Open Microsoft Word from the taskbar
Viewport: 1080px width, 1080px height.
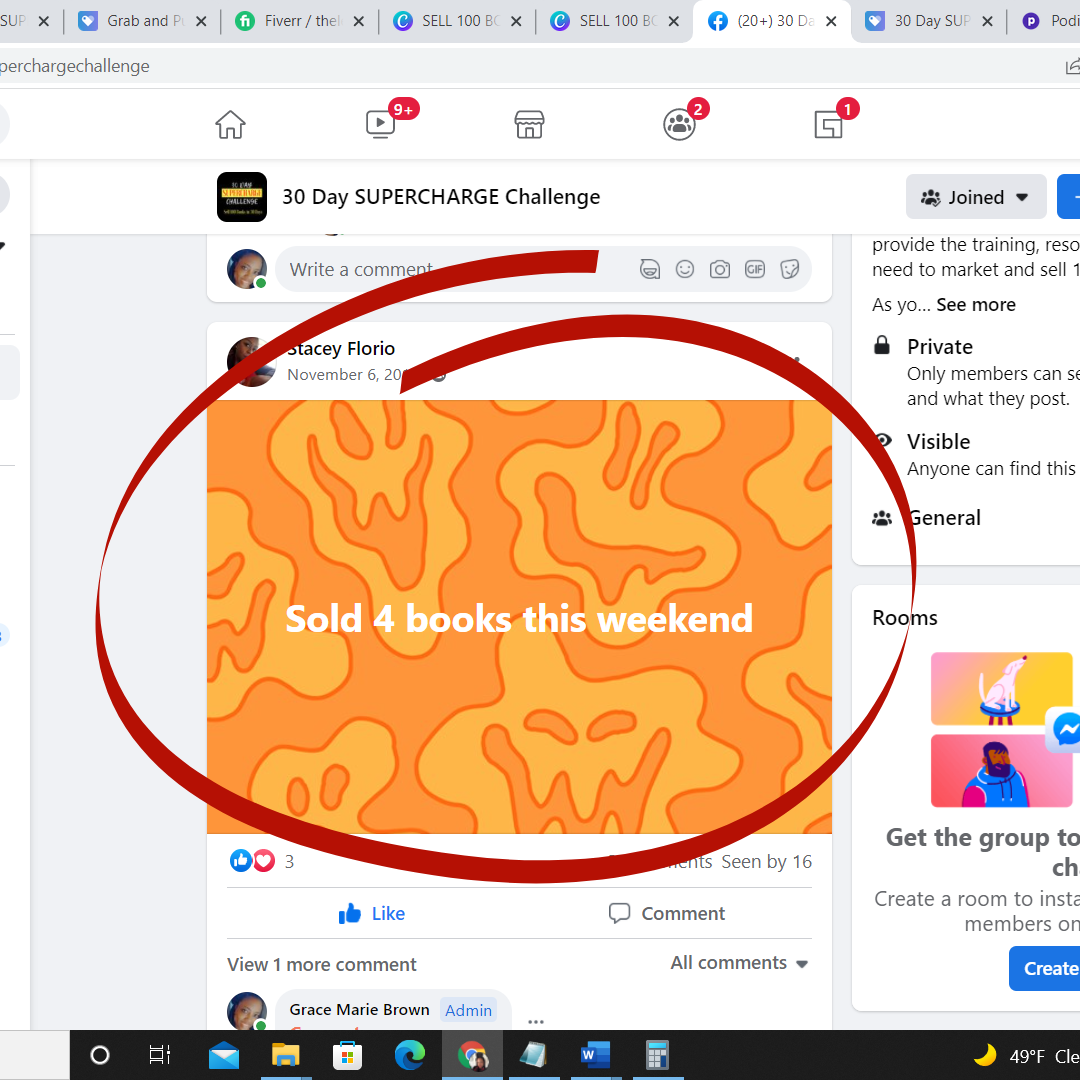coord(595,1055)
